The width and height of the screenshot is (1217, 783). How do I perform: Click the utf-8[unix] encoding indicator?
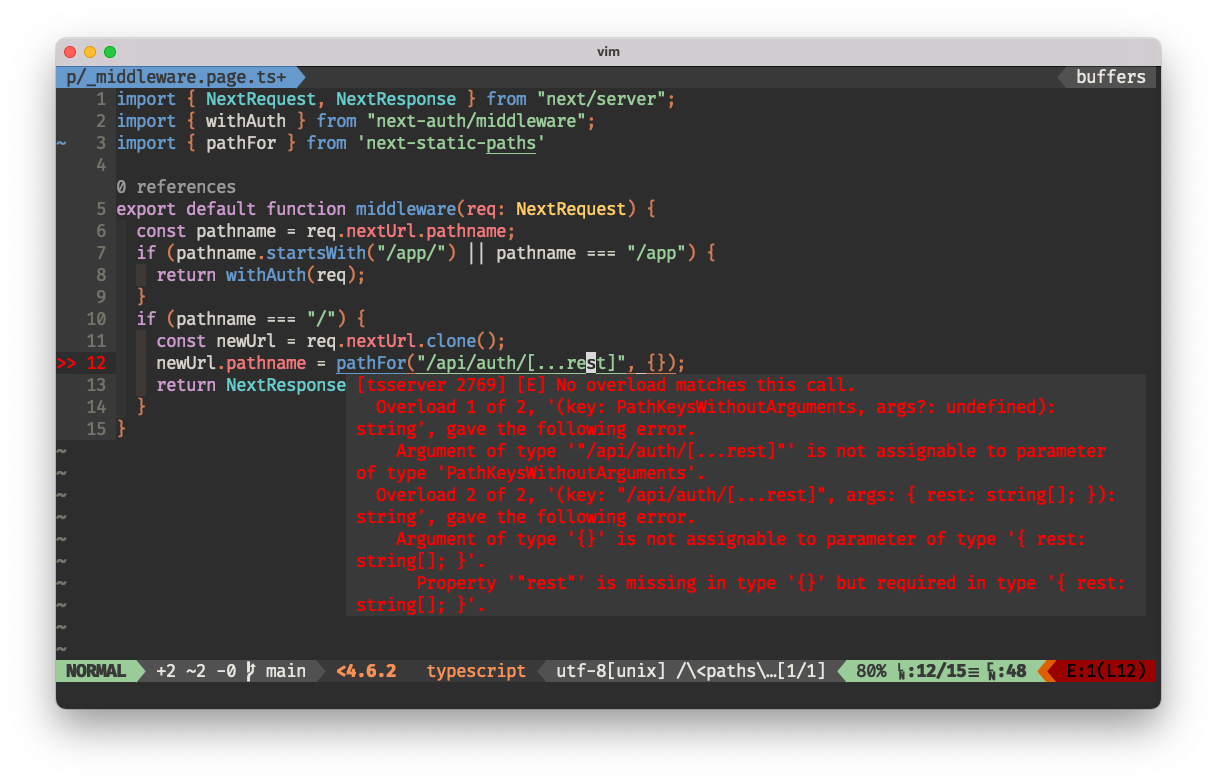(611, 671)
